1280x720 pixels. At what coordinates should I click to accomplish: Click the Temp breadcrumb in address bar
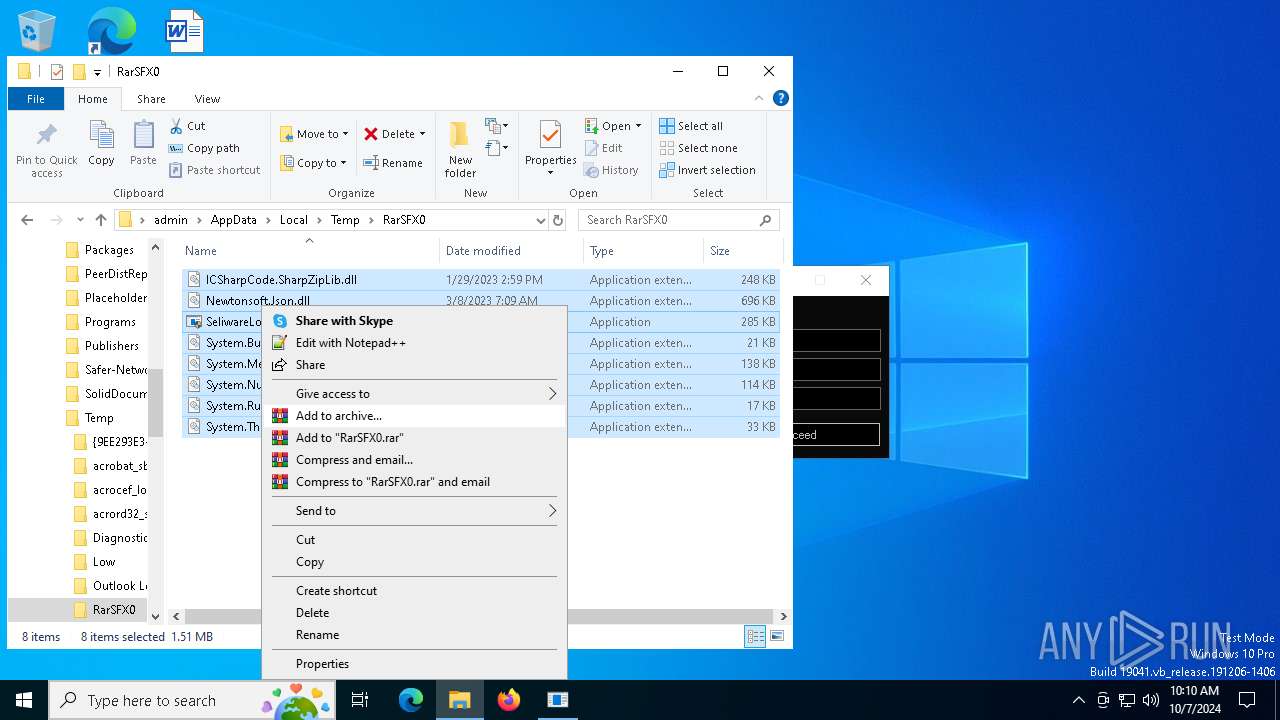click(345, 220)
